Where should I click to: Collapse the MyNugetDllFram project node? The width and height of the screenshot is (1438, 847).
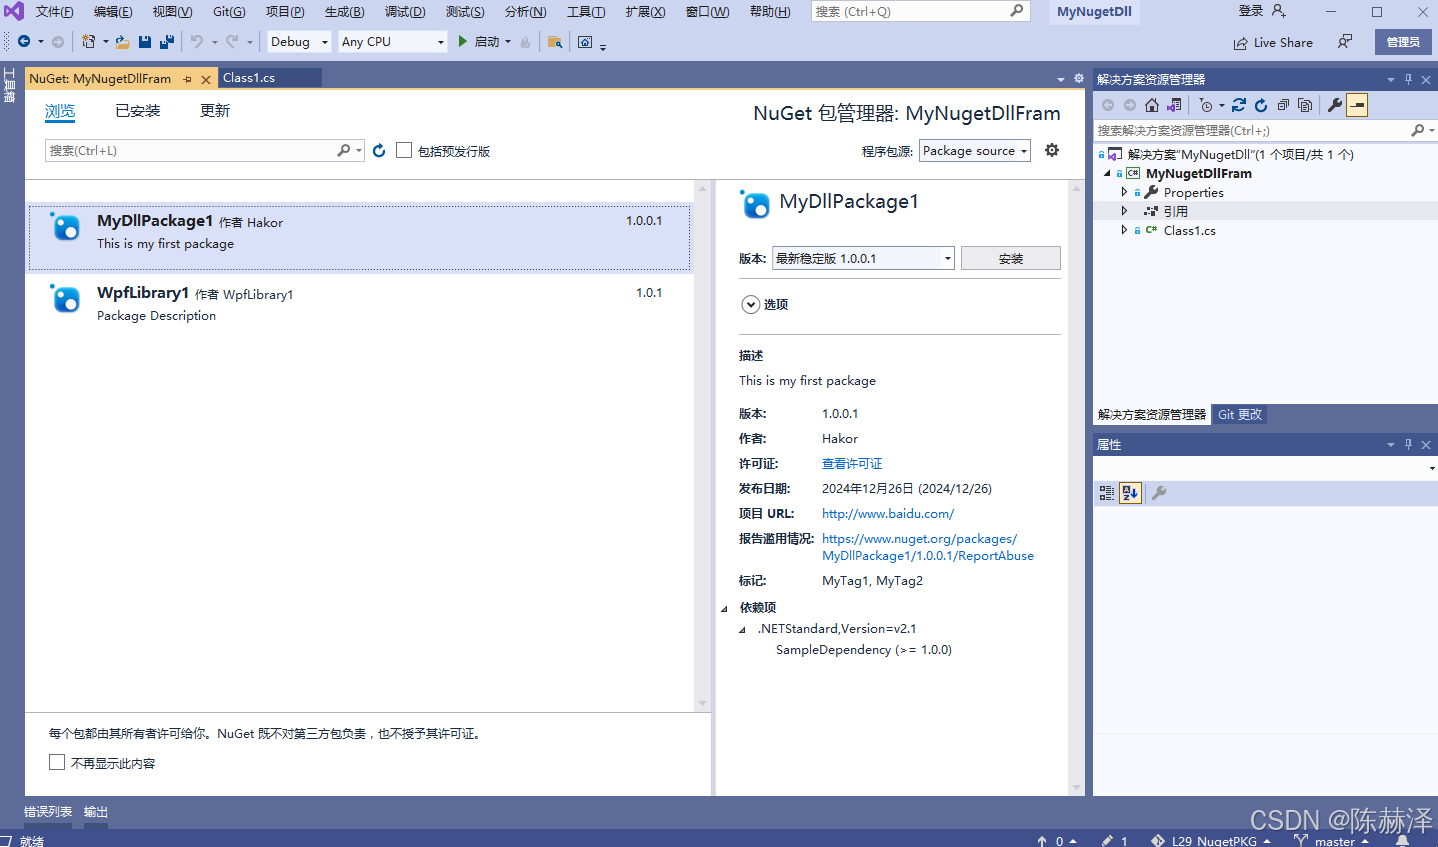tap(1107, 173)
